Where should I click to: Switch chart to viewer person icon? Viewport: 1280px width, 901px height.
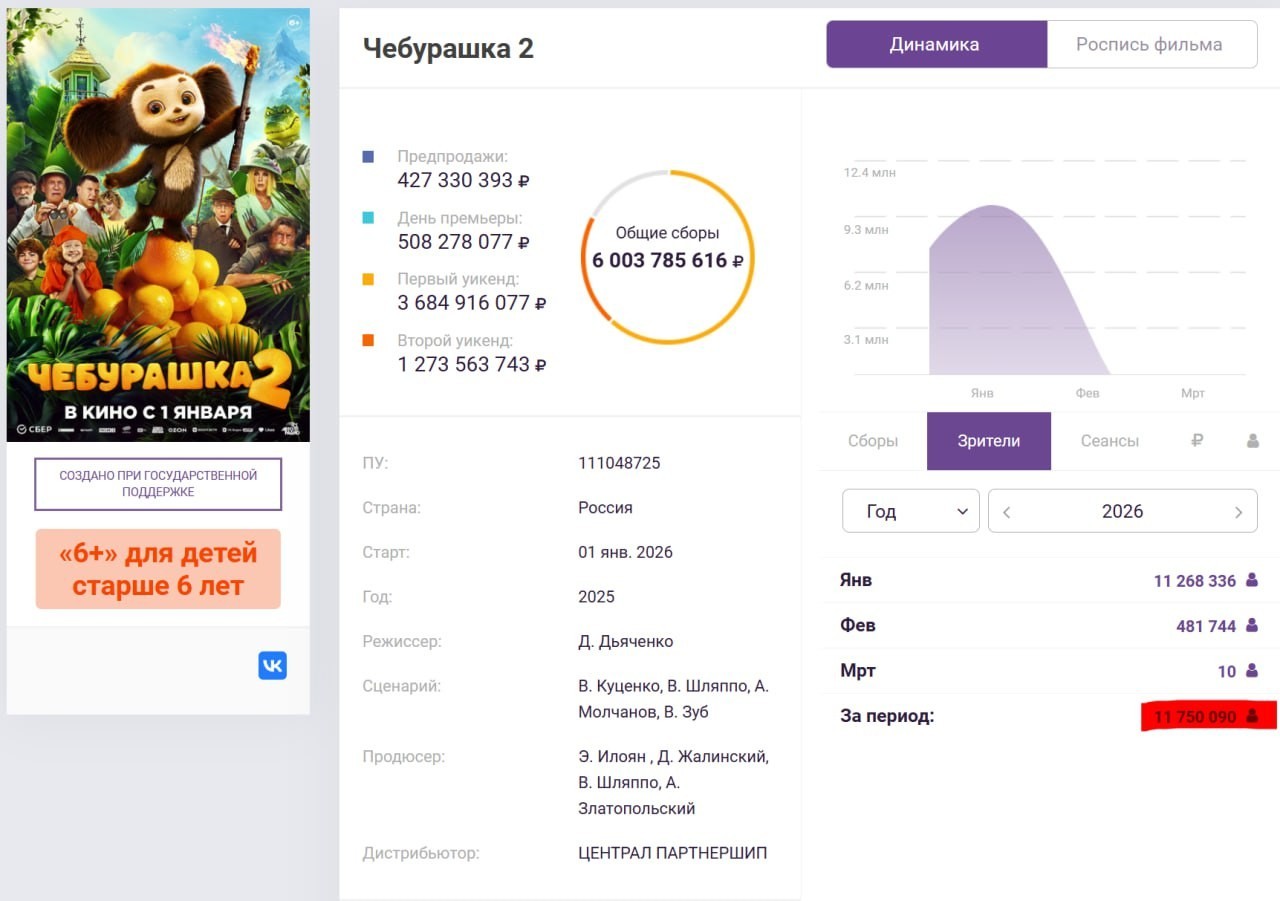tap(1253, 440)
